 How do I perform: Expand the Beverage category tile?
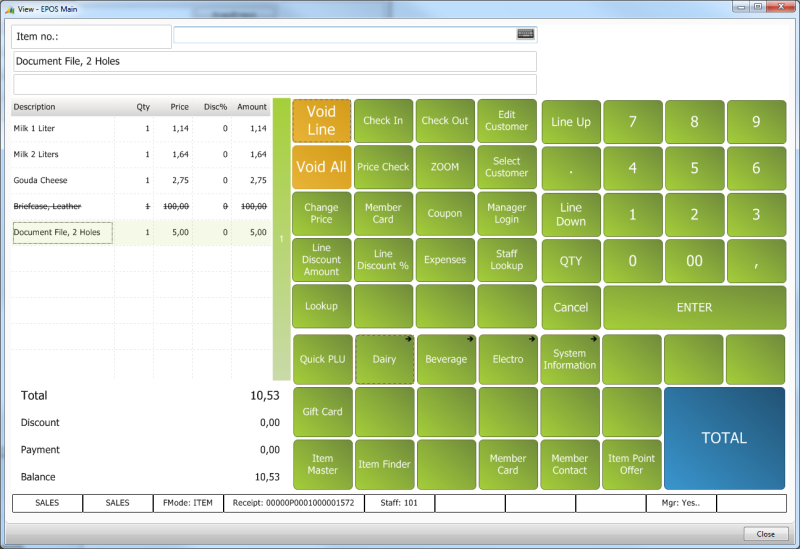coord(445,359)
